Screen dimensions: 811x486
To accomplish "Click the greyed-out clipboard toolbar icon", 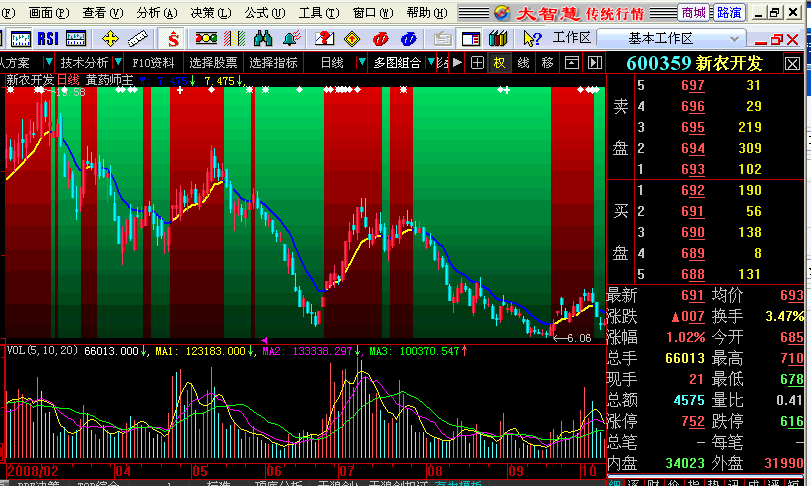I will 442,39.
